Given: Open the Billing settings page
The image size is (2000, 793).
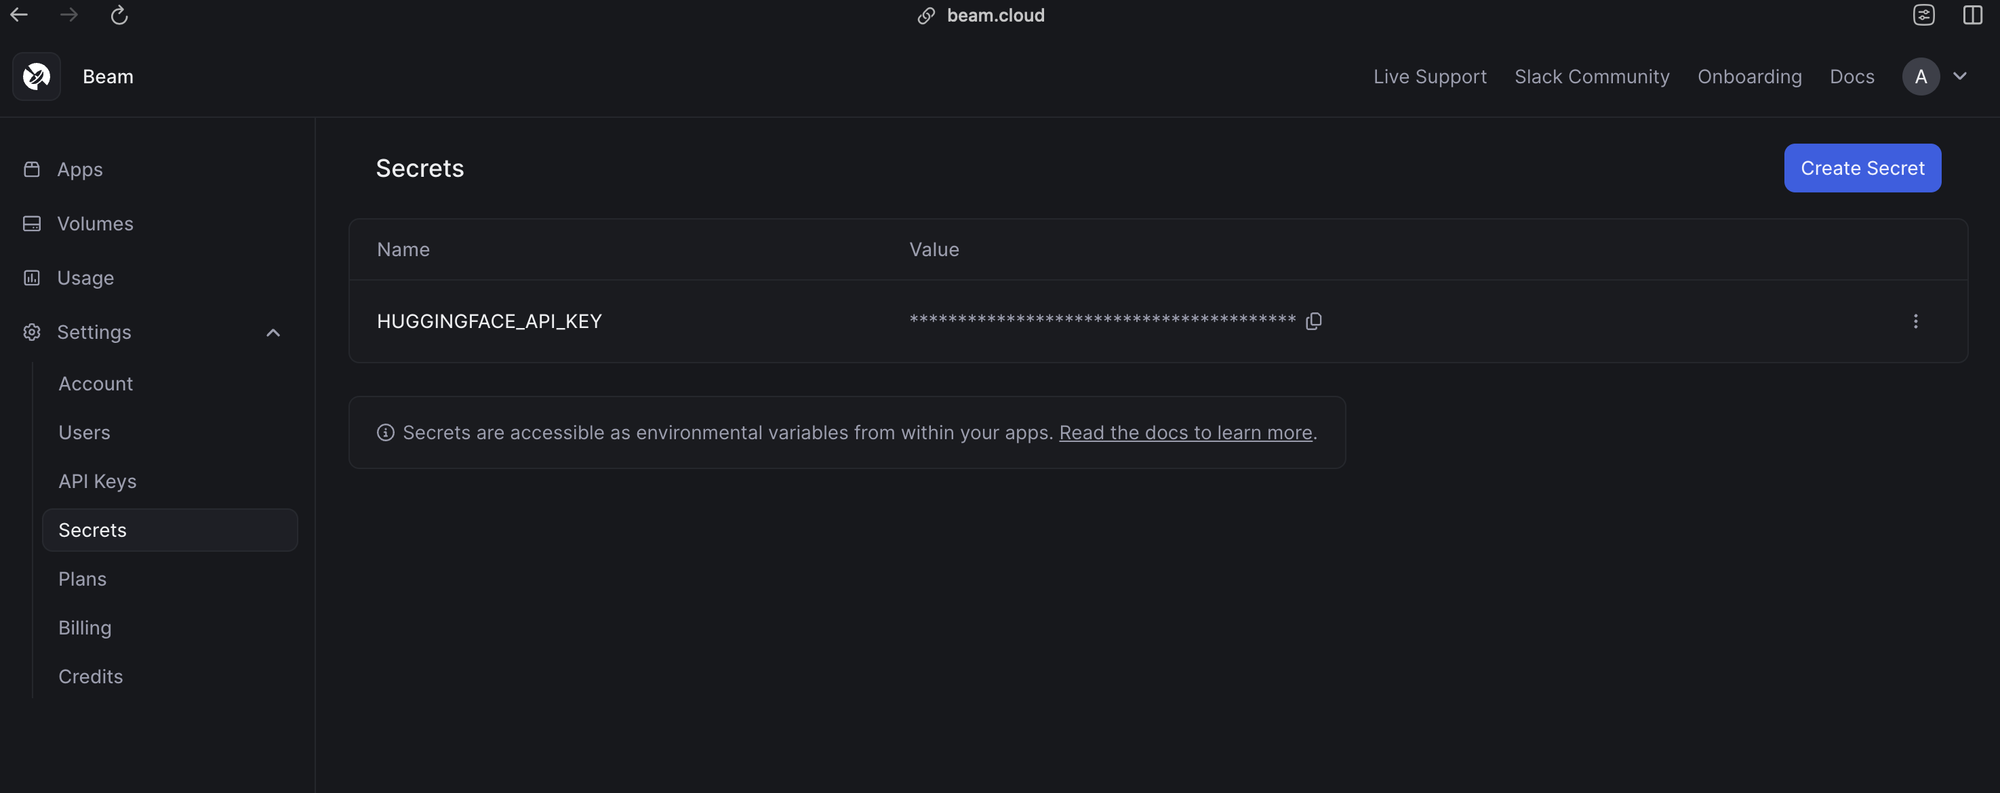Looking at the screenshot, I should (84, 627).
